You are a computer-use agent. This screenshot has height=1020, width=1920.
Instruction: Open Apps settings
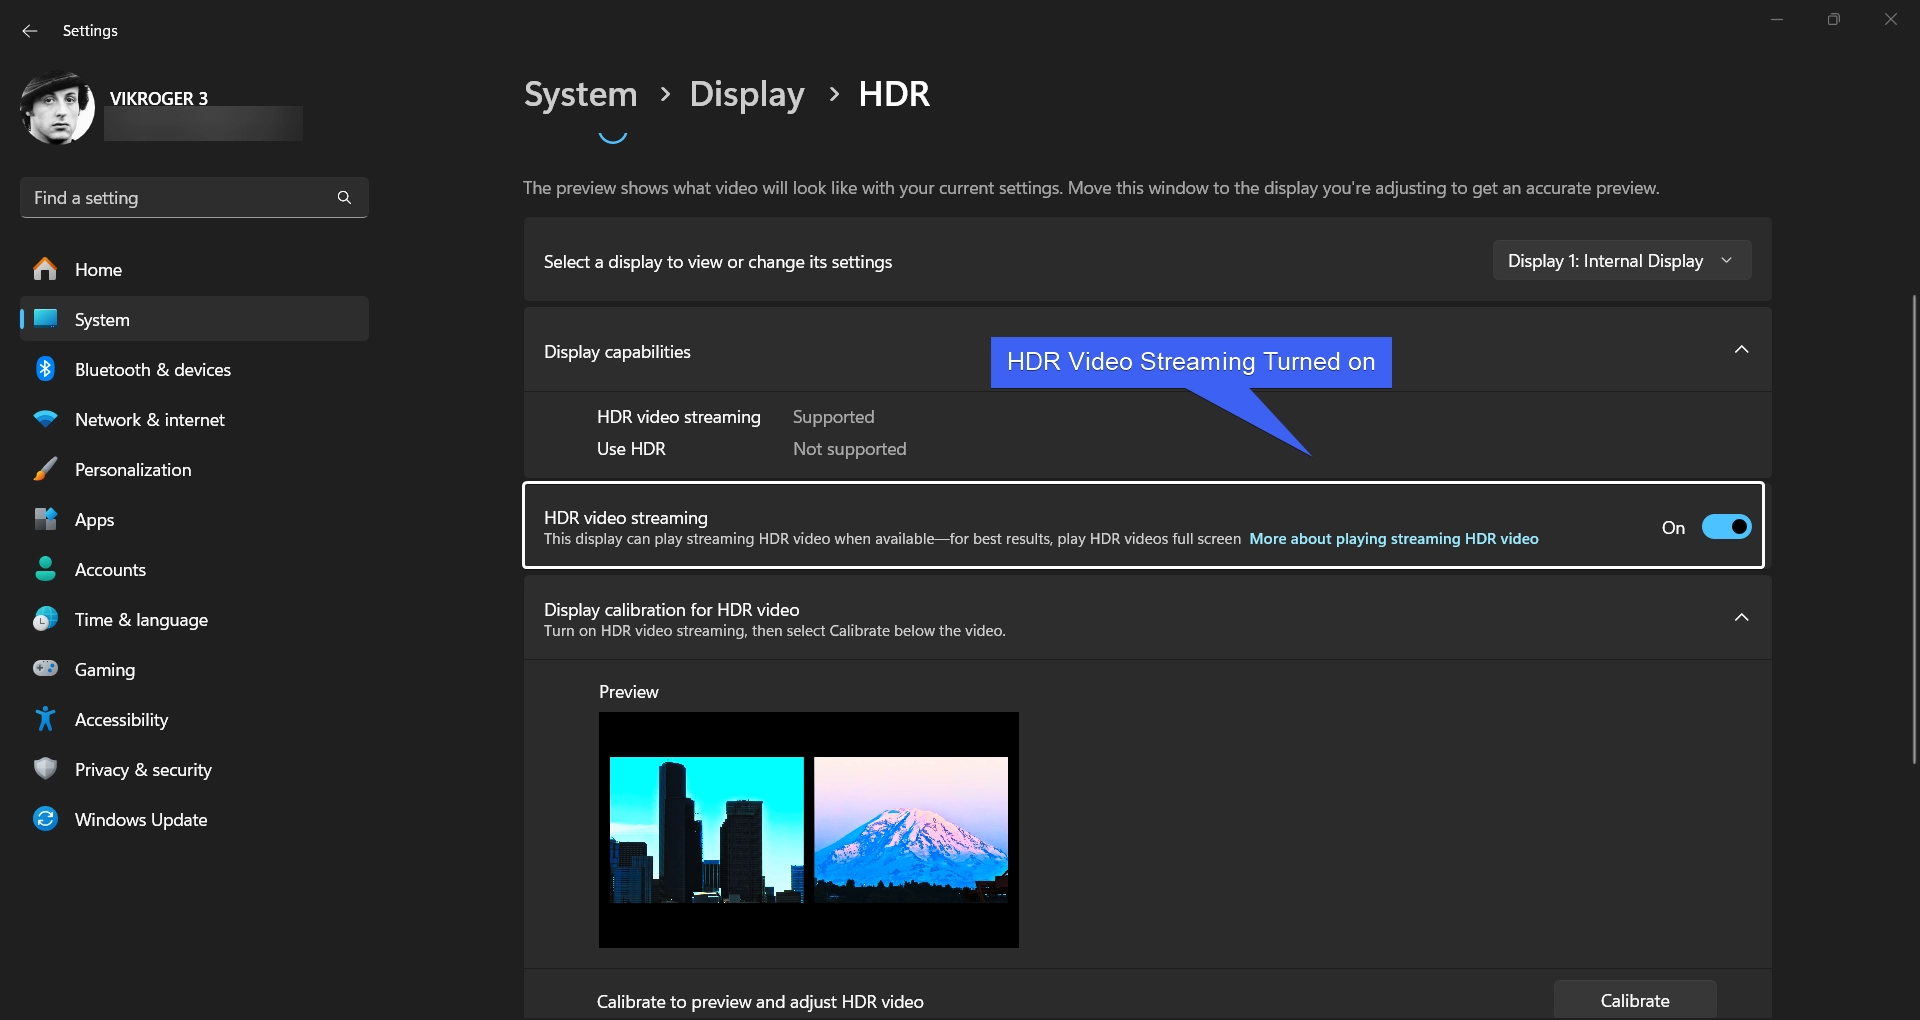[194, 519]
